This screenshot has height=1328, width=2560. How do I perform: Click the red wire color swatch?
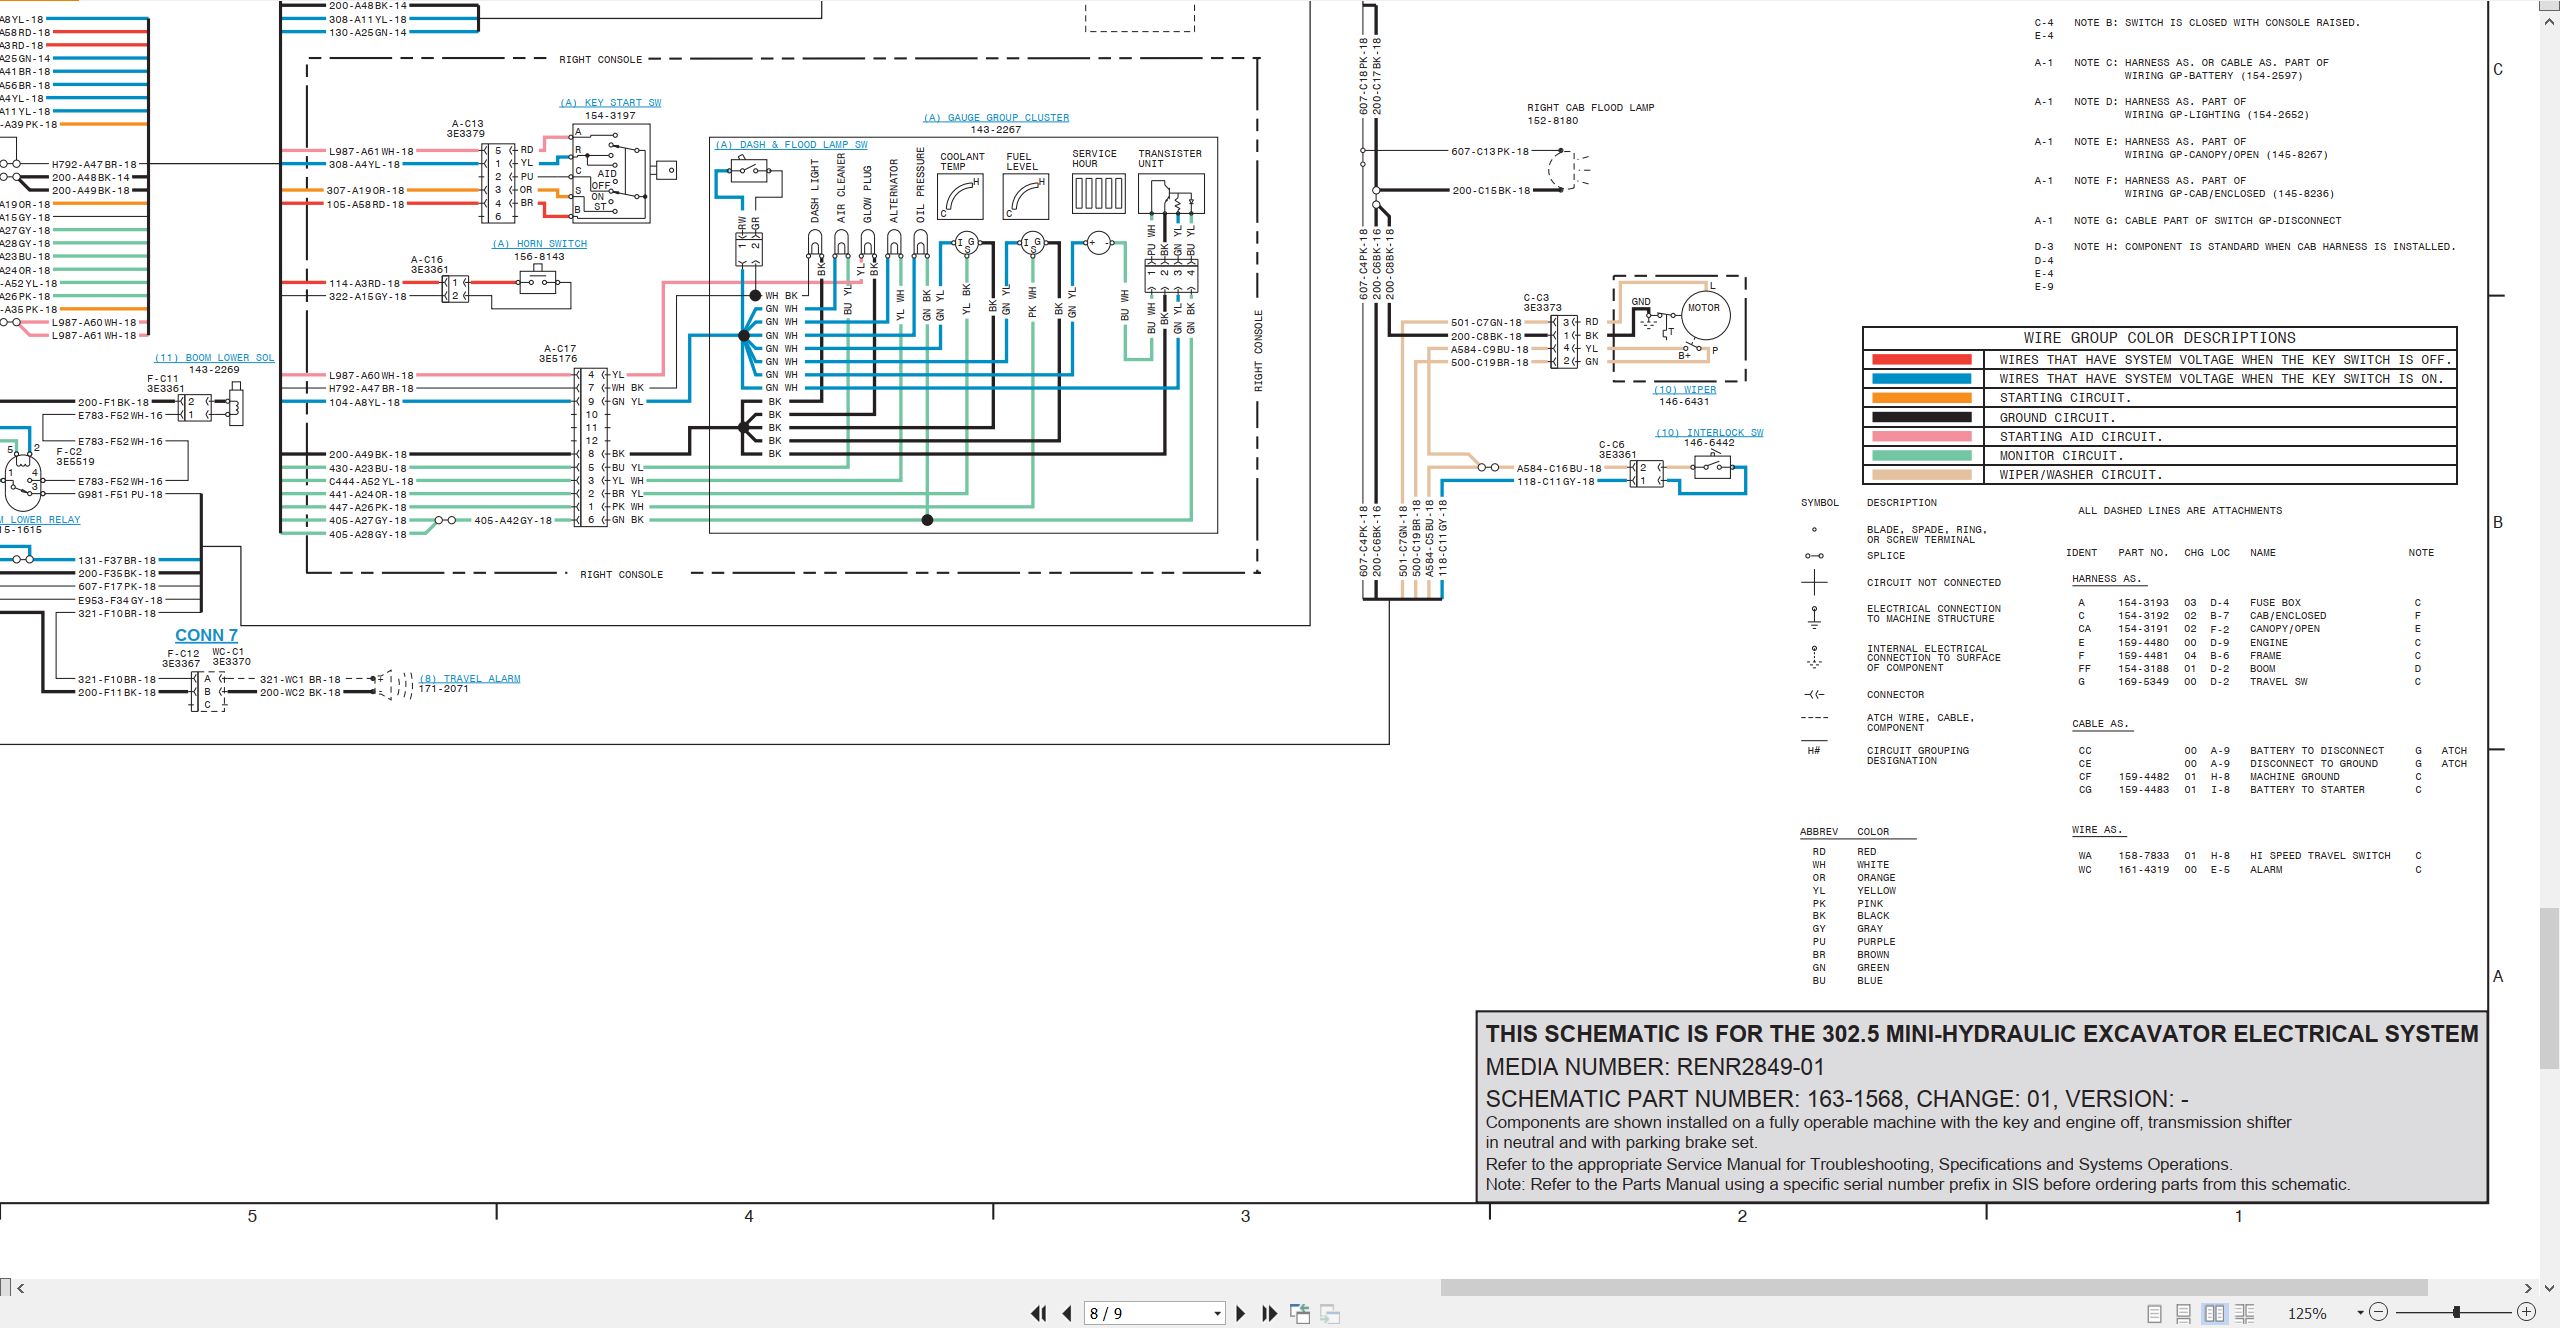(1921, 360)
